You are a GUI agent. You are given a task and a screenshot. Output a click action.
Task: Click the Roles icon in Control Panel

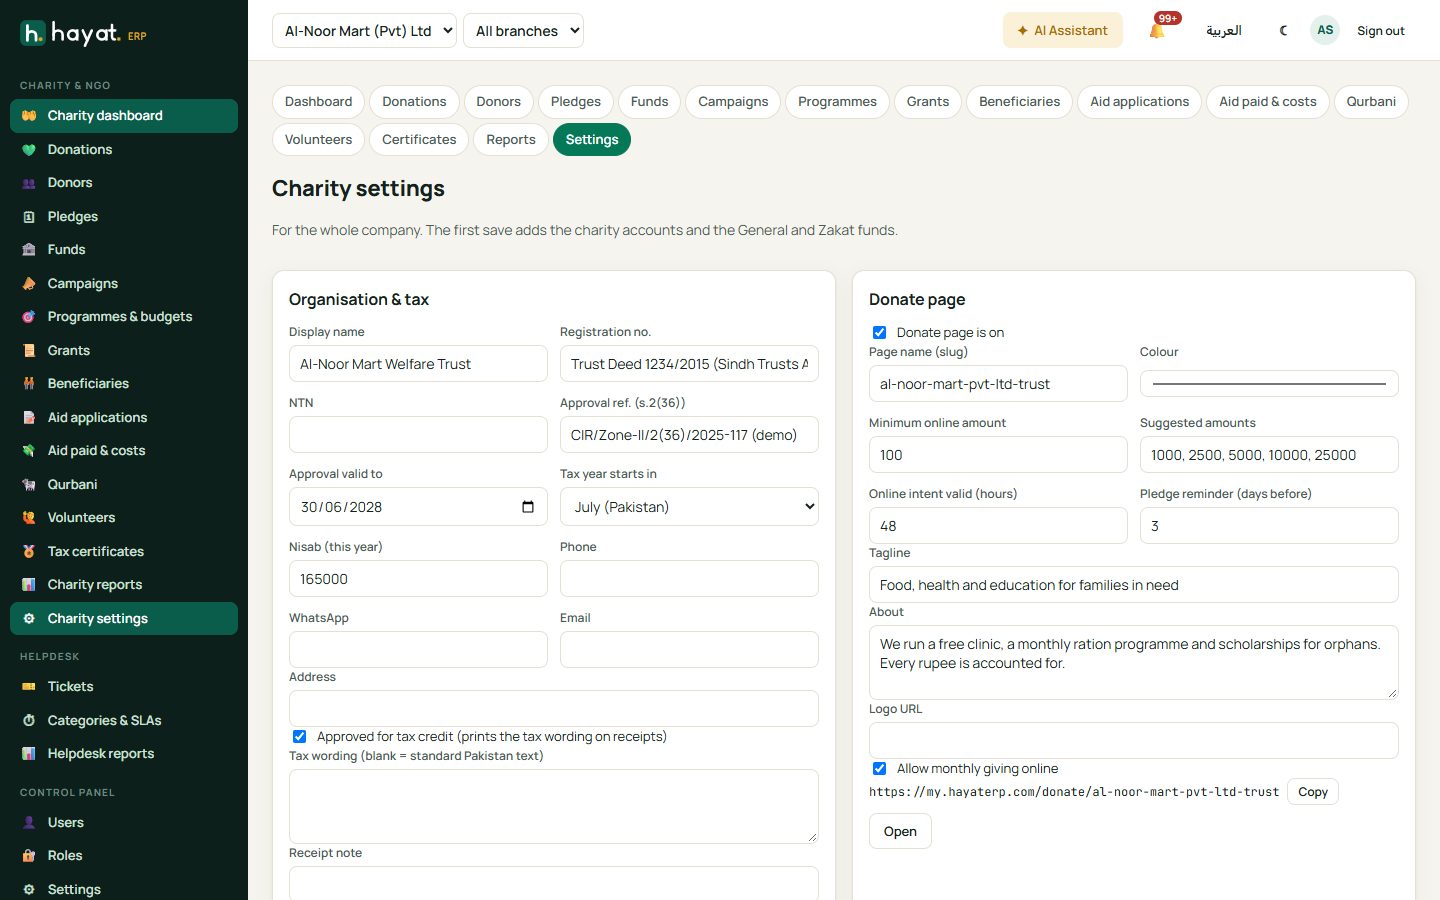[29, 856]
